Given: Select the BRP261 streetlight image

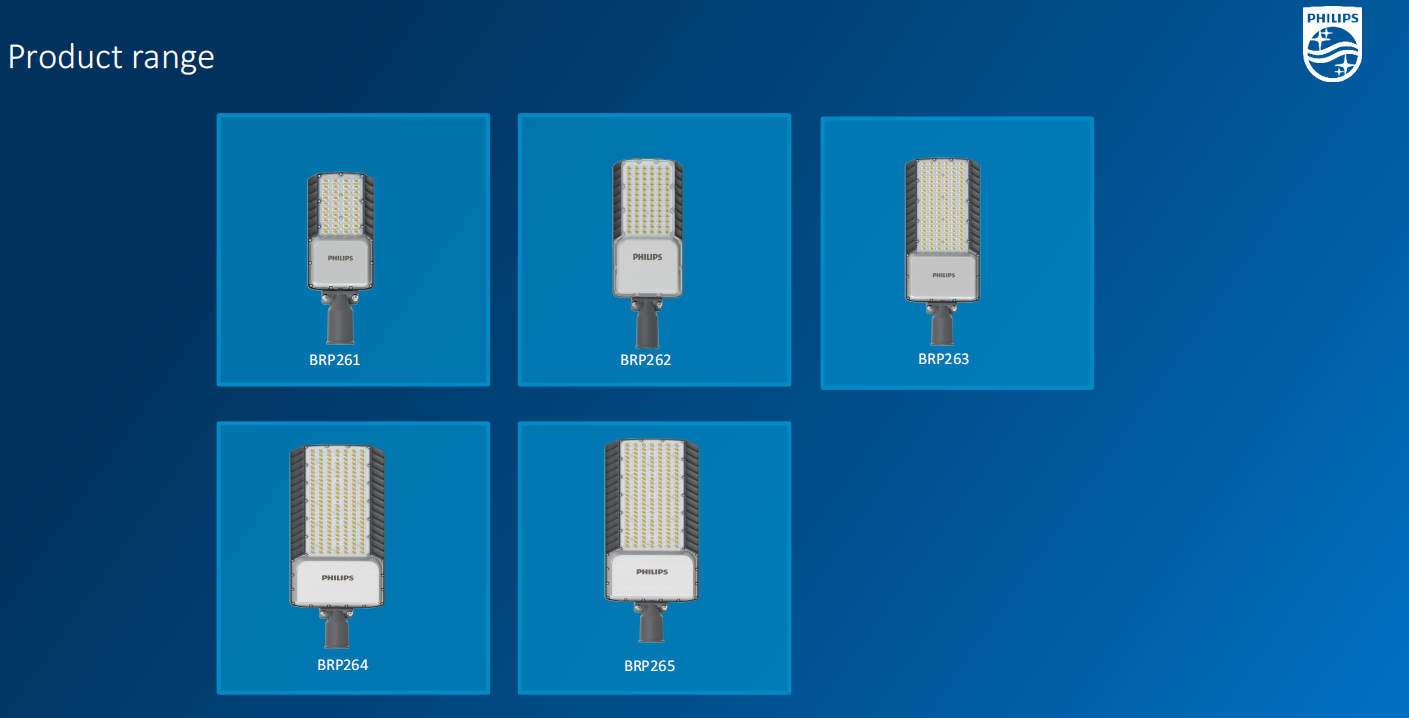Looking at the screenshot, I should tap(340, 259).
